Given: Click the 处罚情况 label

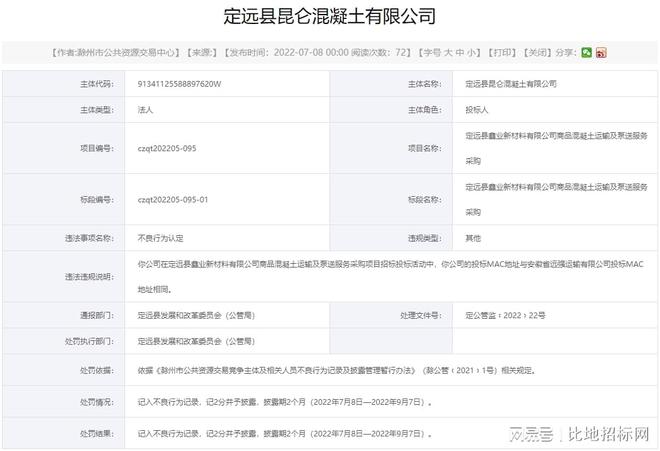Looking at the screenshot, I should (x=97, y=402).
